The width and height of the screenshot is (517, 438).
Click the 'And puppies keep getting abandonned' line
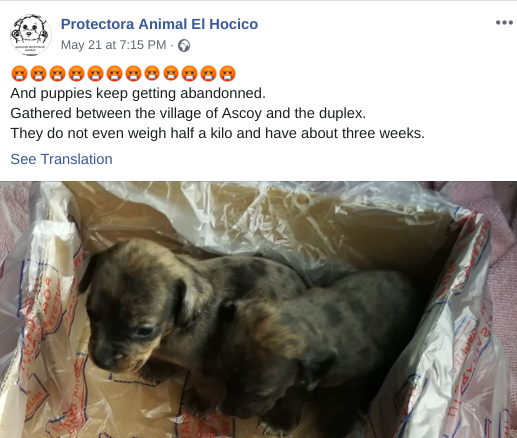point(138,93)
